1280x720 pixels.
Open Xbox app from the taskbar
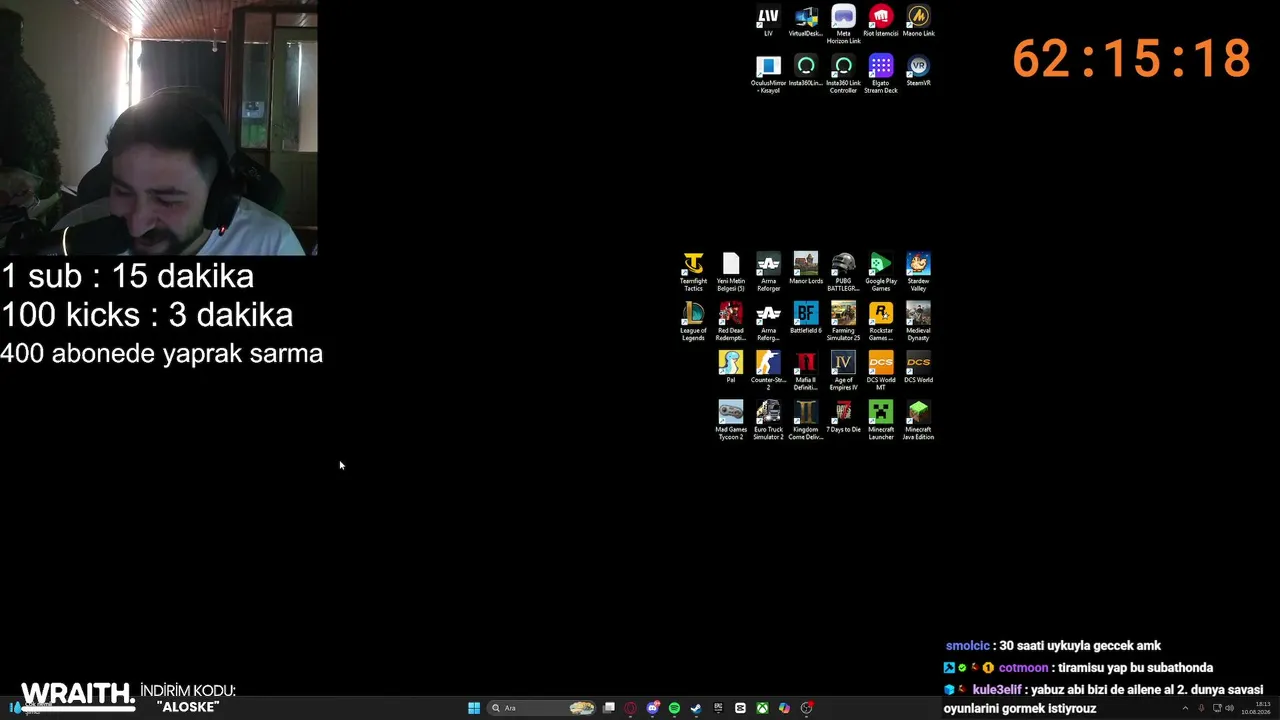click(x=762, y=708)
